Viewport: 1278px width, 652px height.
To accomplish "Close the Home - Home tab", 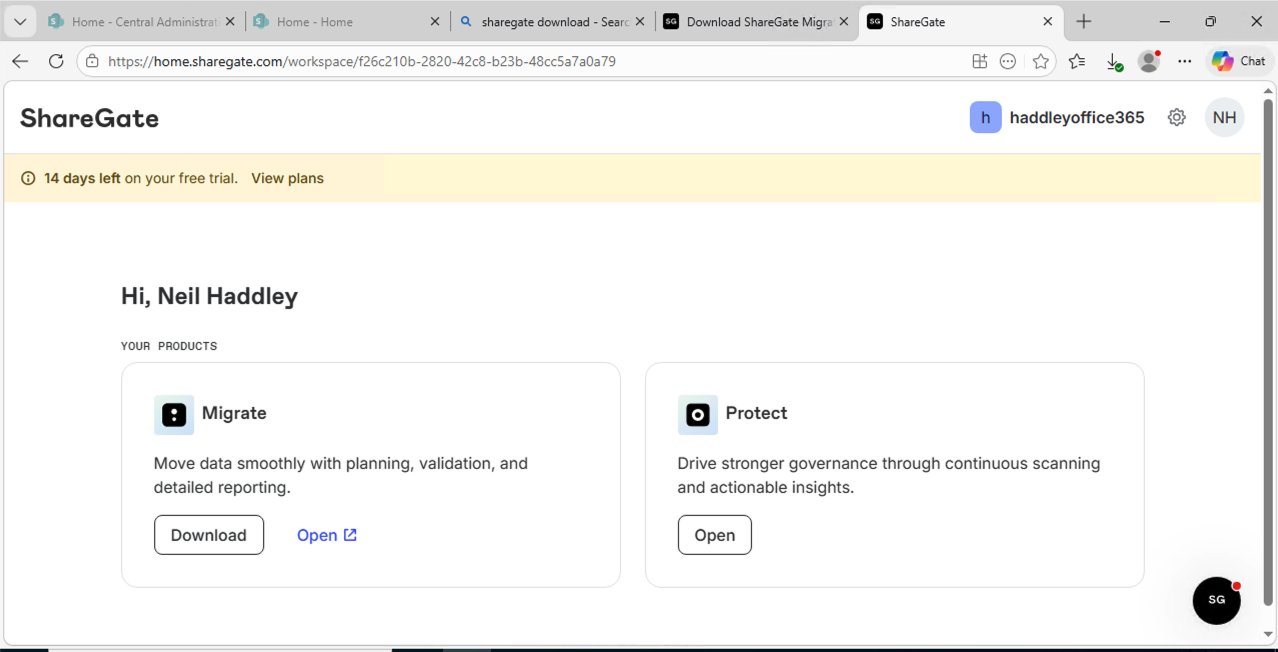I will pyautogui.click(x=435, y=21).
